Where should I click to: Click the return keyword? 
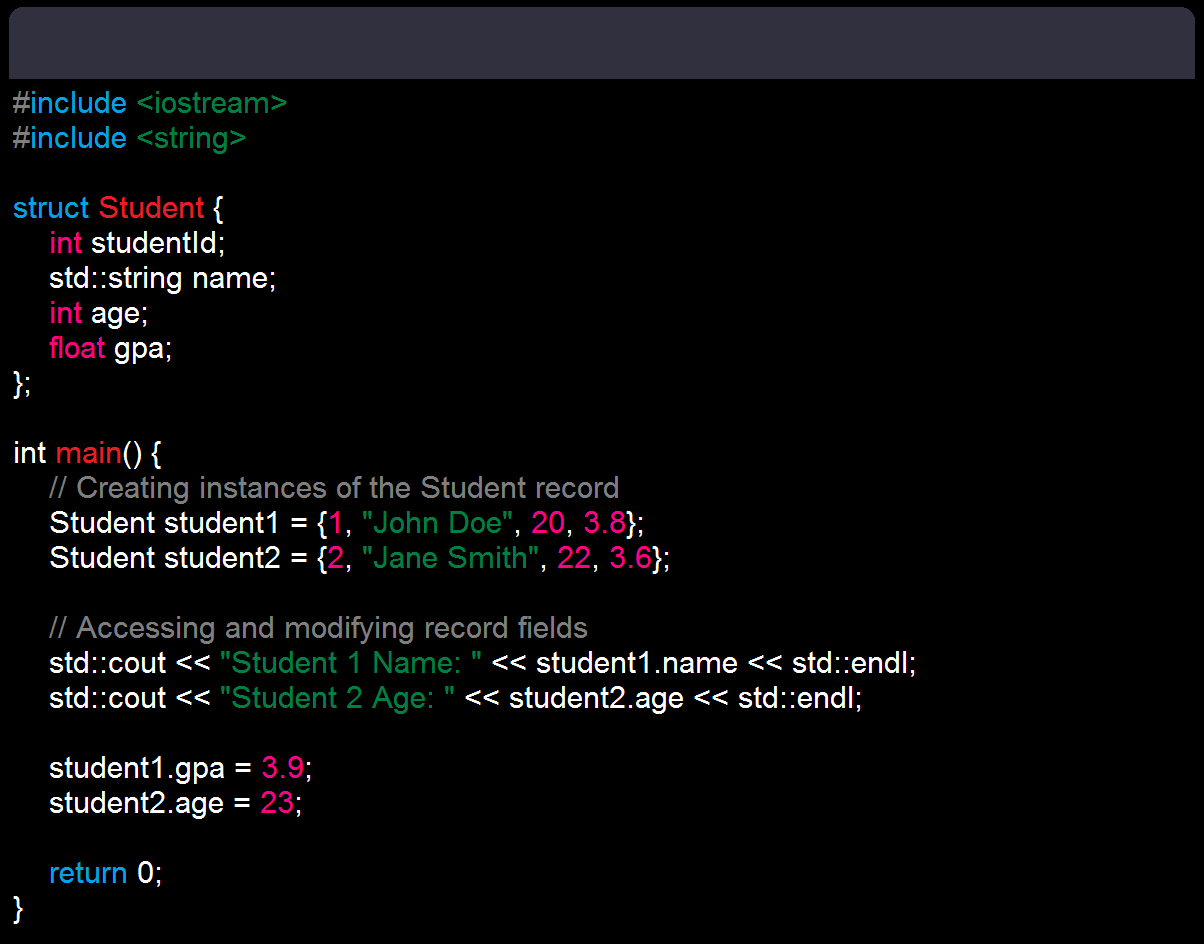88,873
